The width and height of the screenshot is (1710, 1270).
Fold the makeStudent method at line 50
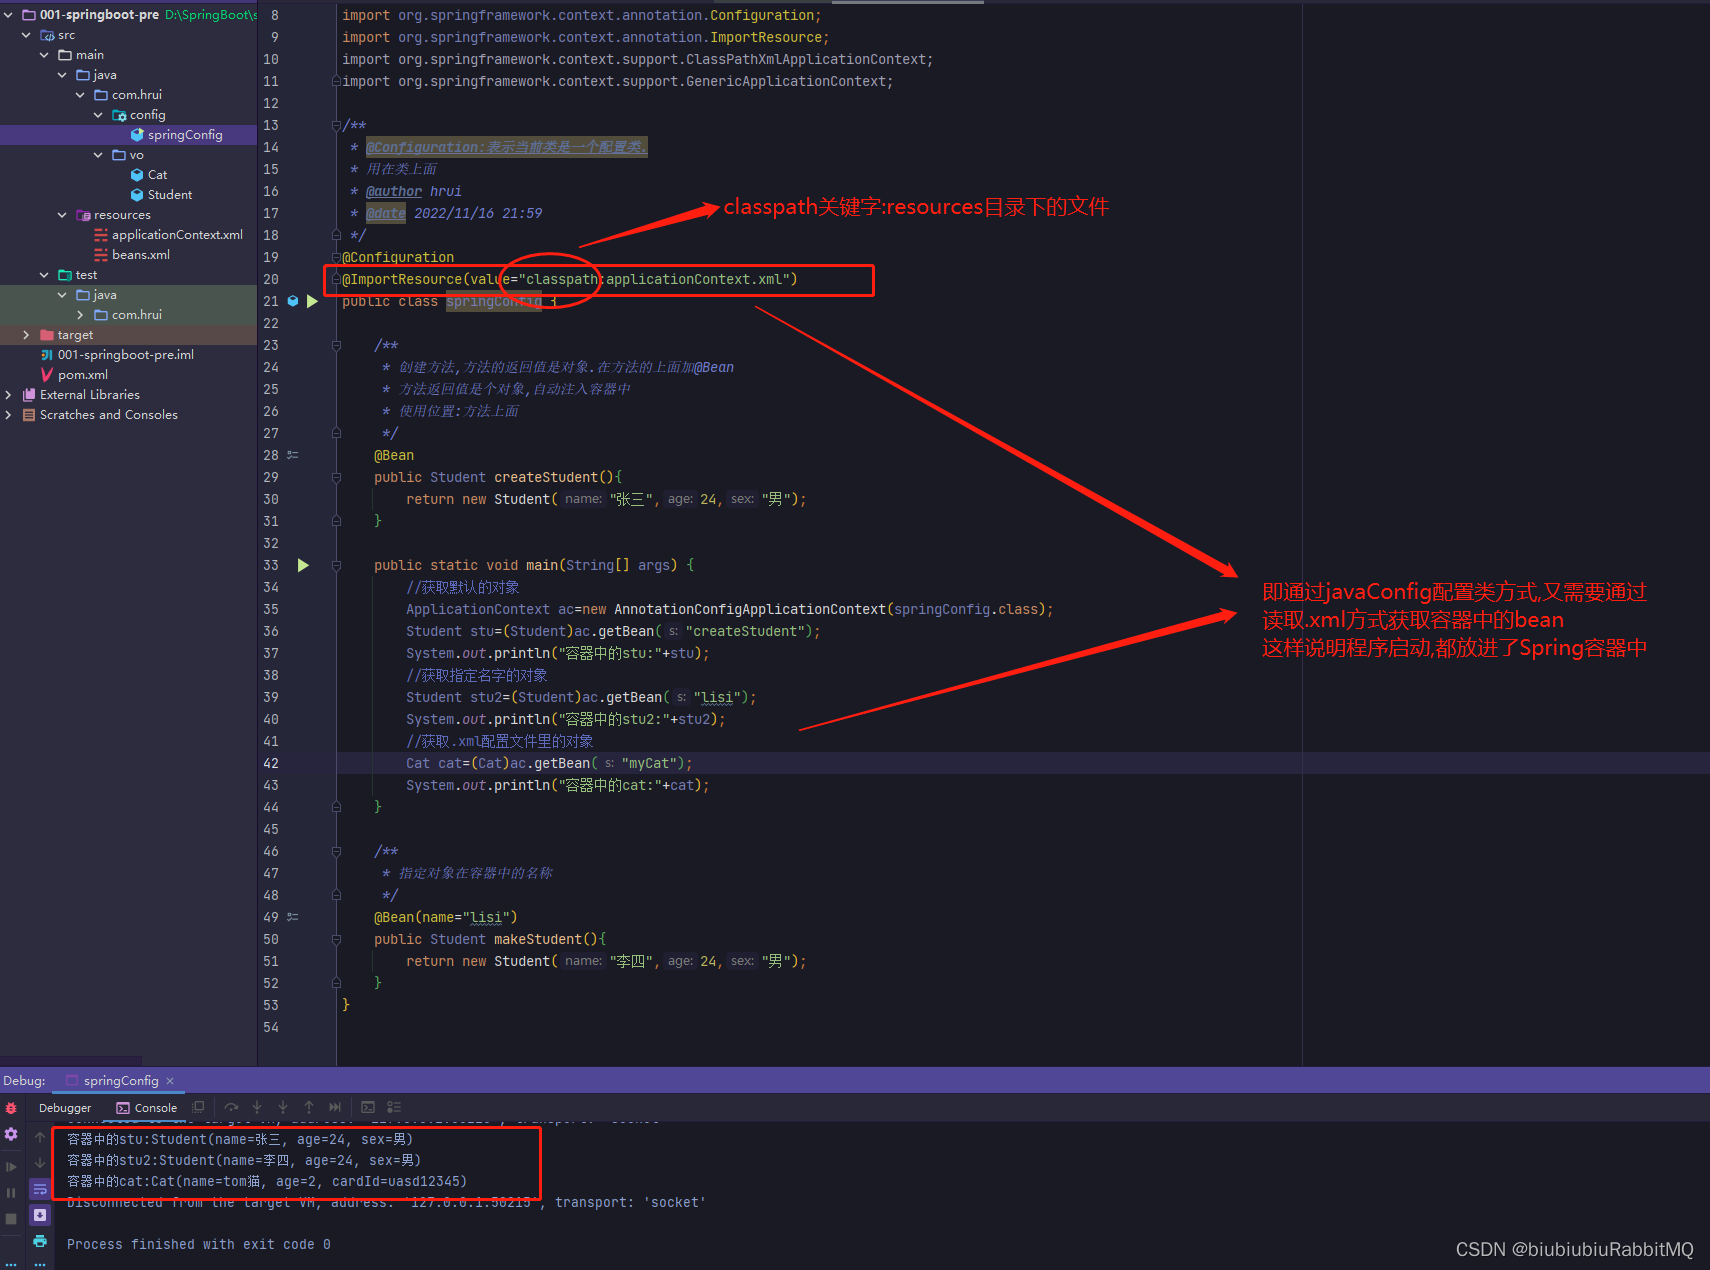tap(336, 939)
